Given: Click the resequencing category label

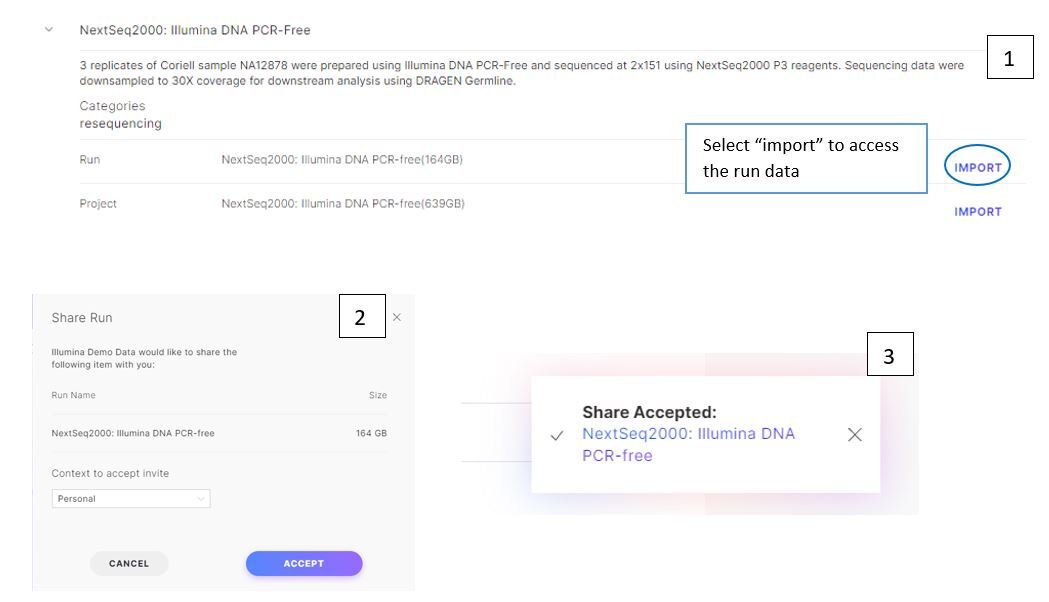Looking at the screenshot, I should pyautogui.click(x=120, y=124).
